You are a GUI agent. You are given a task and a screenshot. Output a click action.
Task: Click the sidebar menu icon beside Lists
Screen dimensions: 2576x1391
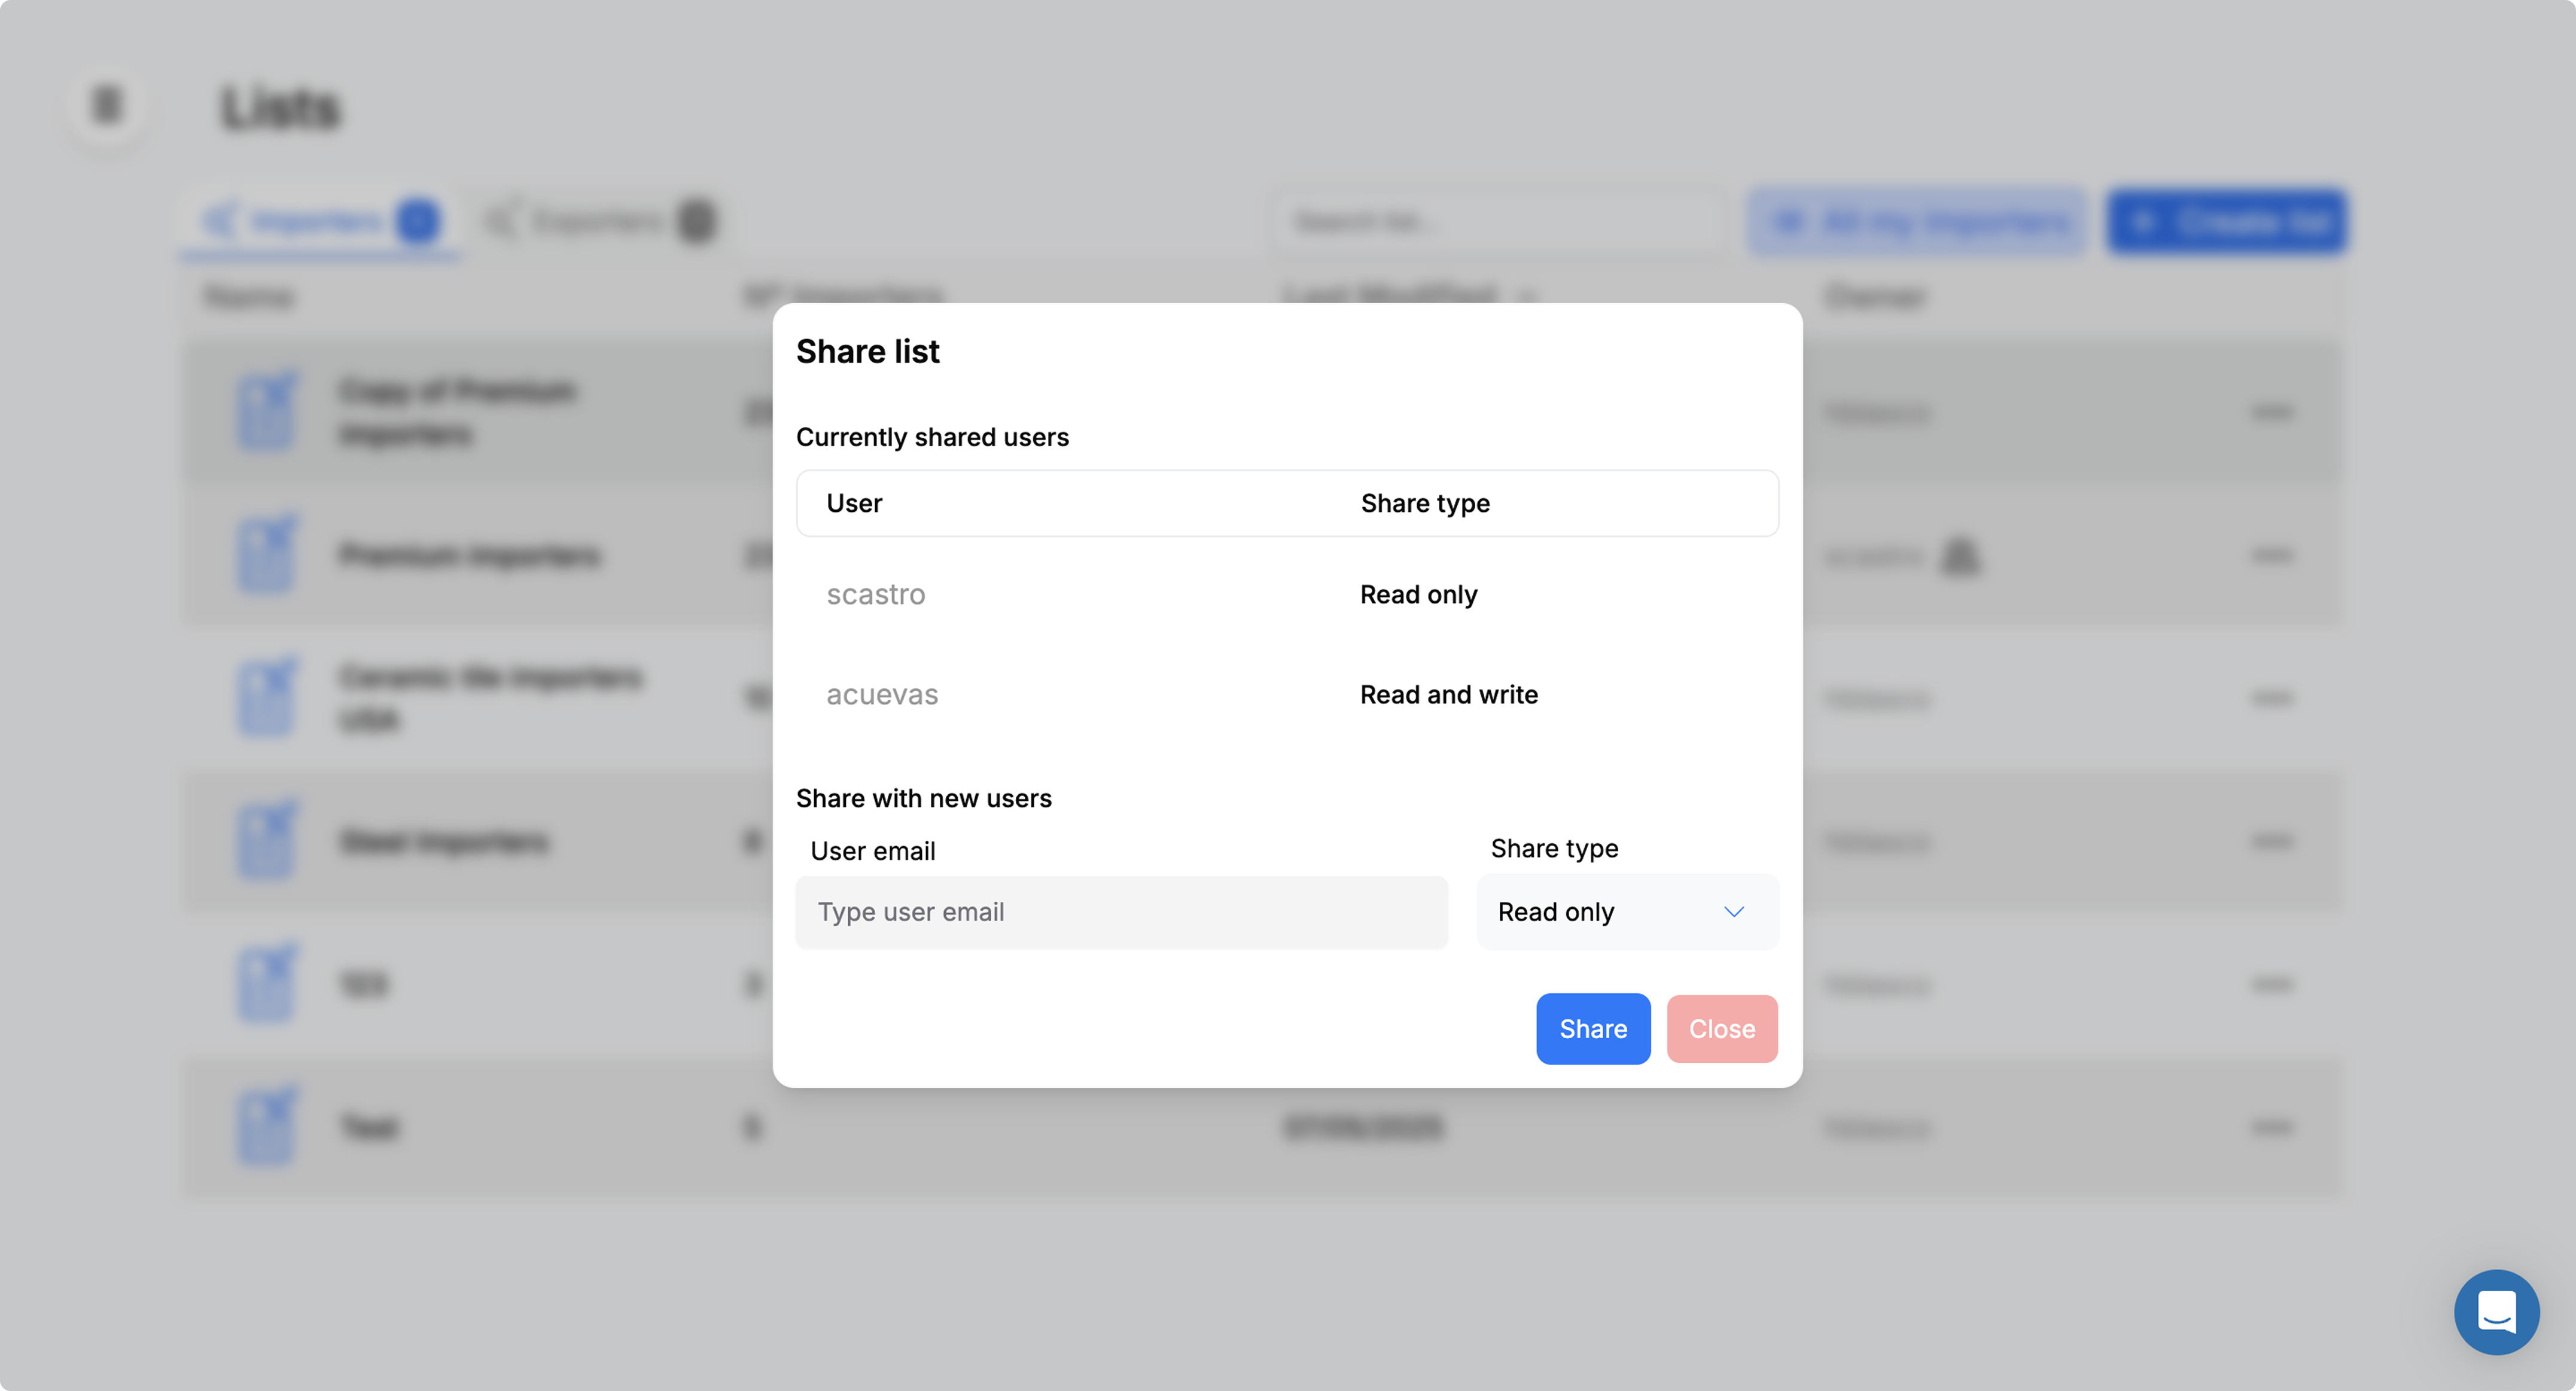pos(107,104)
